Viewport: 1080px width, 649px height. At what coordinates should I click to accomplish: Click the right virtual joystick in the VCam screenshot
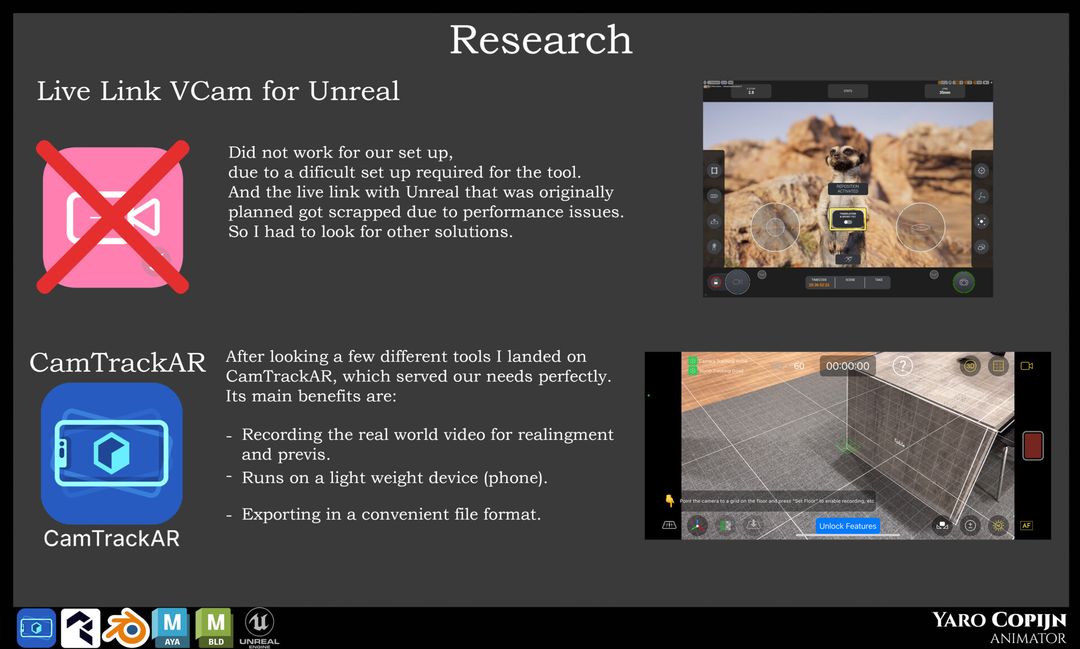pos(920,226)
